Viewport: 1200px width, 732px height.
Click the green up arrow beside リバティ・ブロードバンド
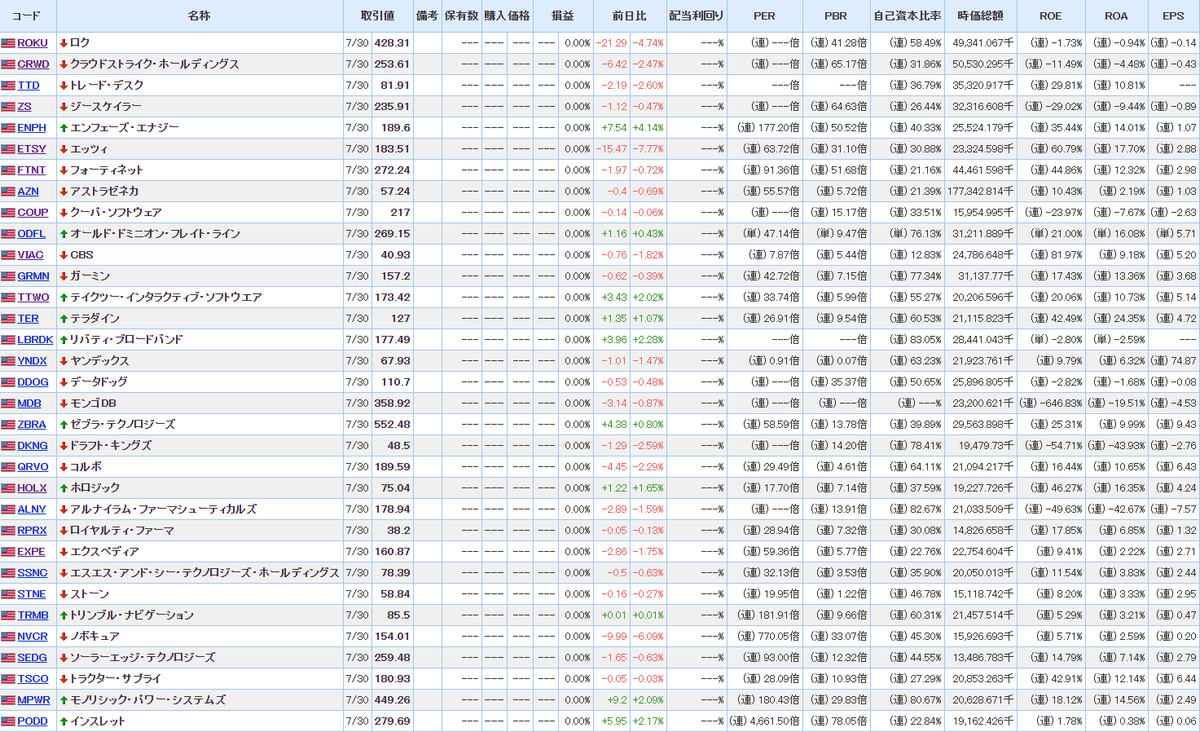click(x=63, y=340)
